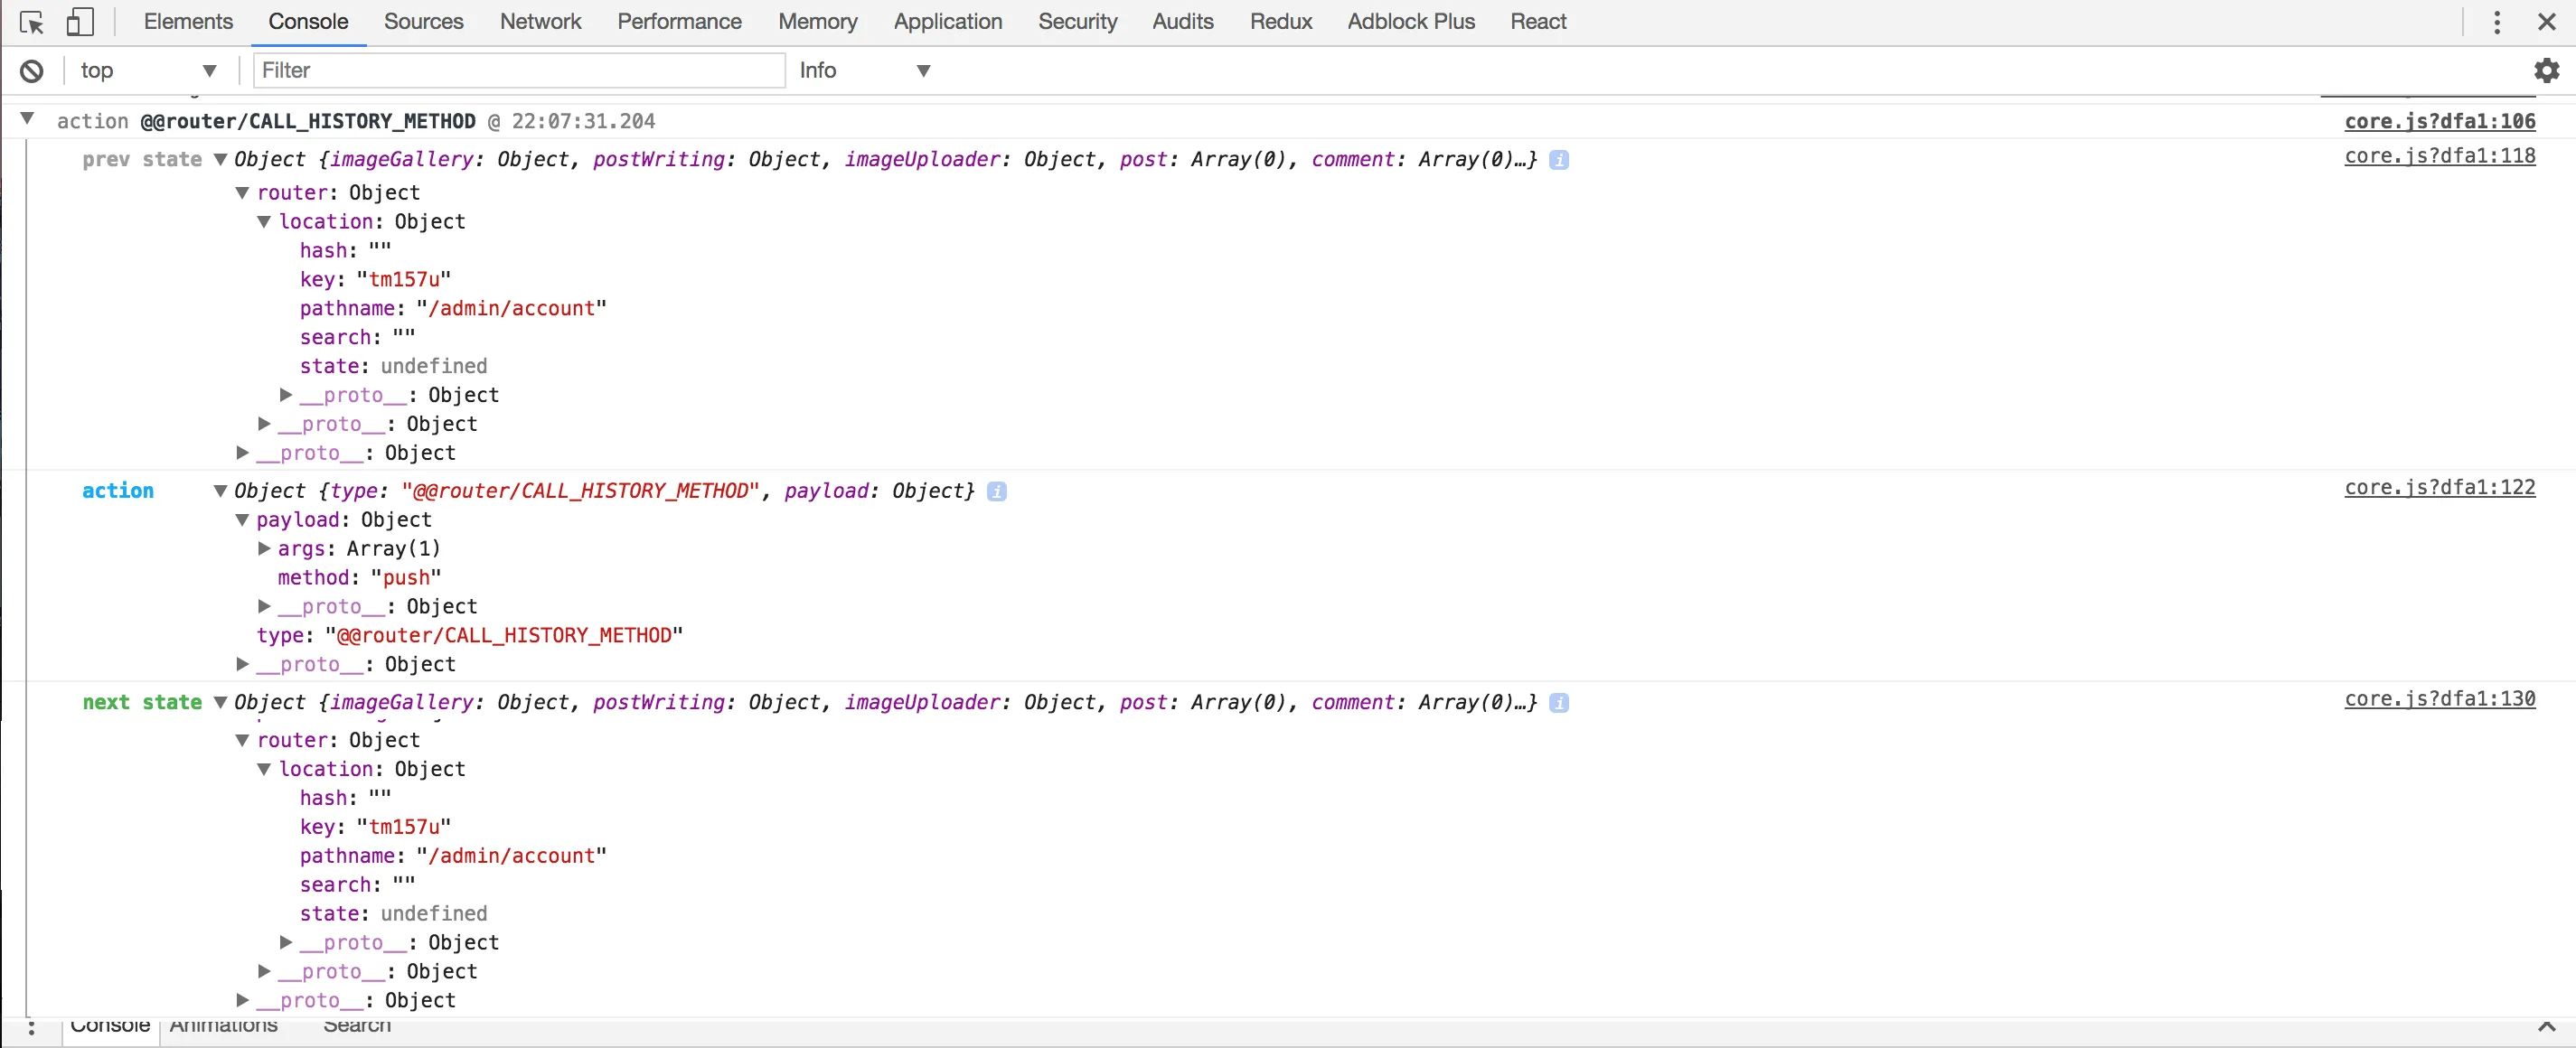
Task: Click the info badge beside prev state object
Action: coord(1558,160)
